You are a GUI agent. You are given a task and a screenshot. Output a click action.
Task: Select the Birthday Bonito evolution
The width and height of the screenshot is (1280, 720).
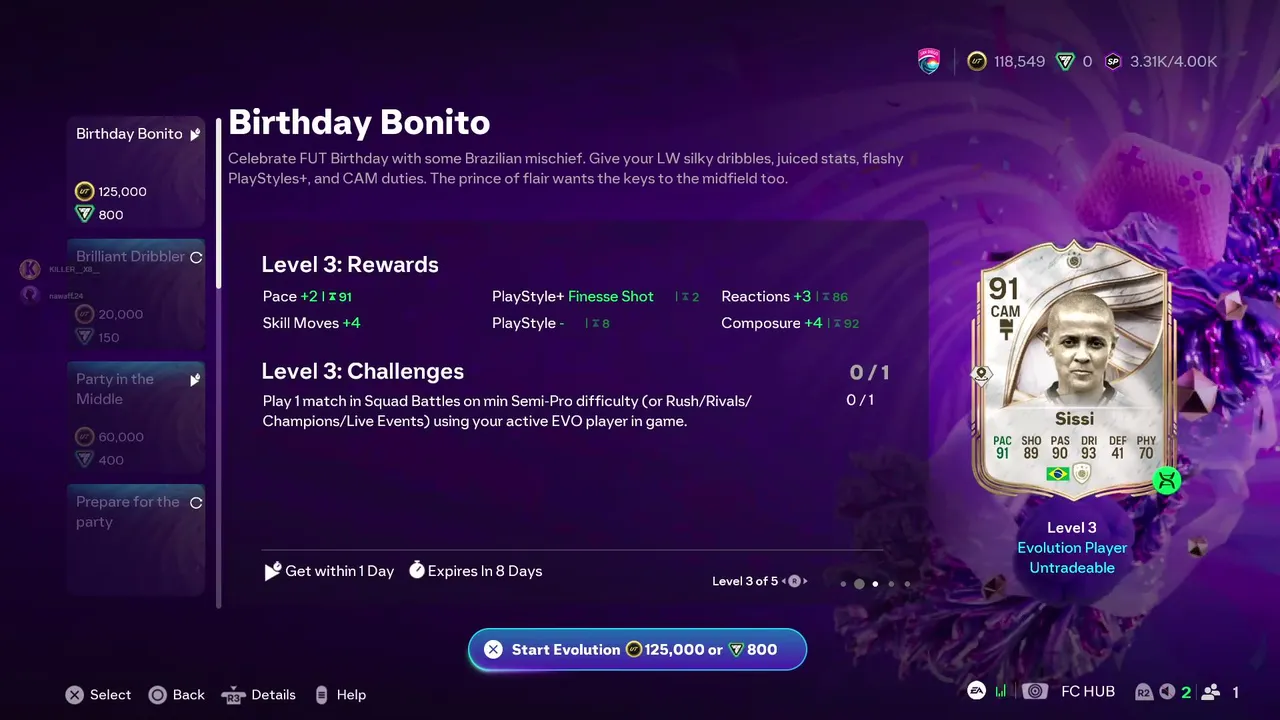pos(136,172)
